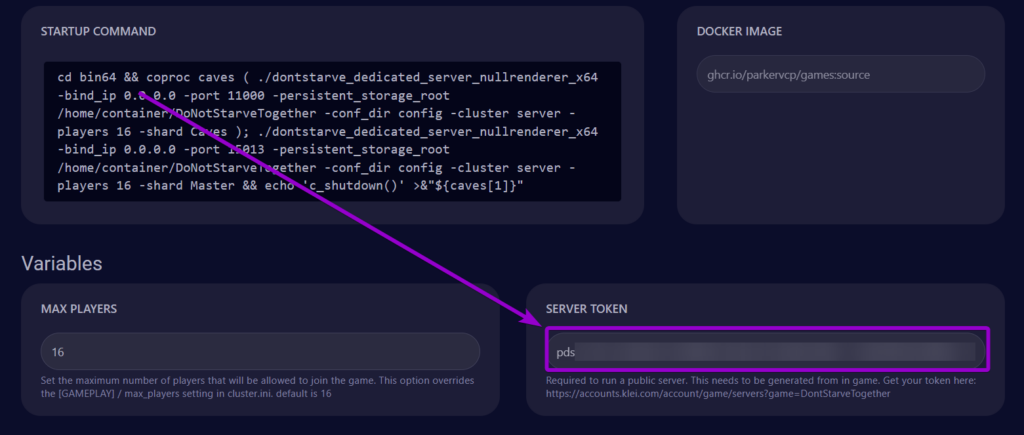Click the value '16' in Max Players
The image size is (1024, 435).
(58, 352)
